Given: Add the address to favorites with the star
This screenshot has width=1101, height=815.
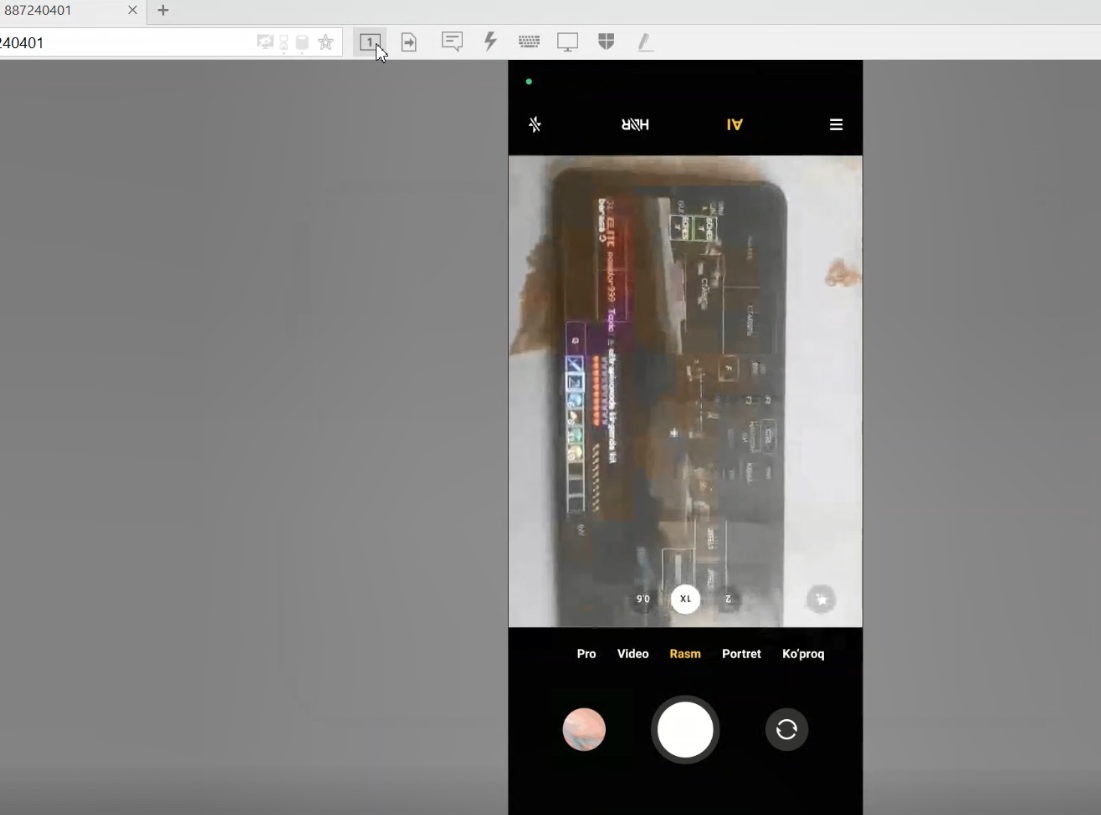Looking at the screenshot, I should point(325,42).
